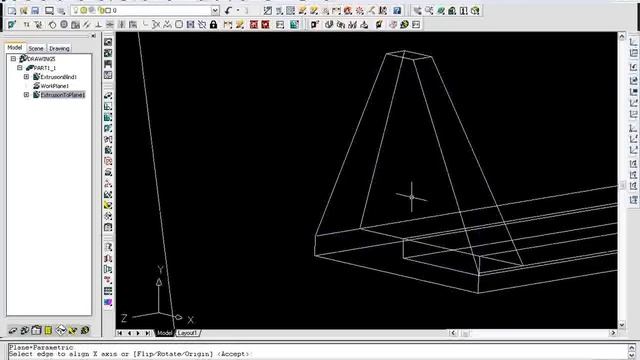Click the diamond-shaped icon in browser bottom toolbar
Image resolution: width=640 pixels, height=360 pixels.
point(60,330)
